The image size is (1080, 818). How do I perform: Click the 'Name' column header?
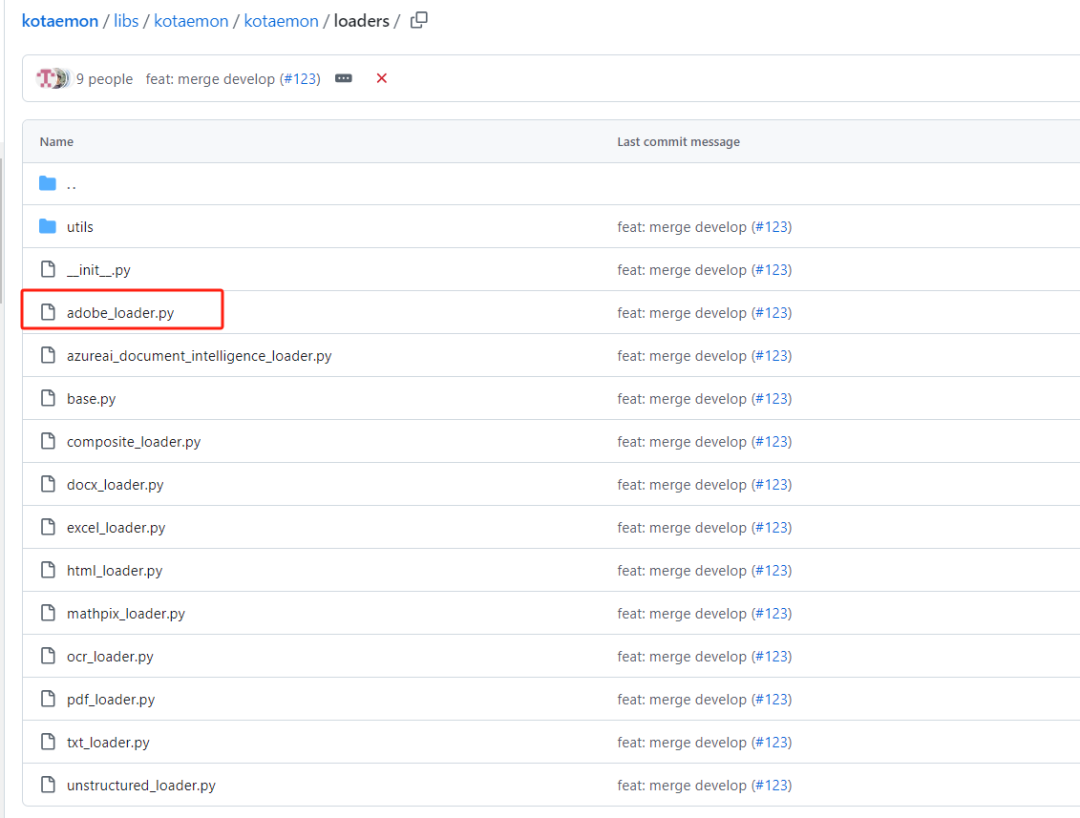pyautogui.click(x=56, y=141)
